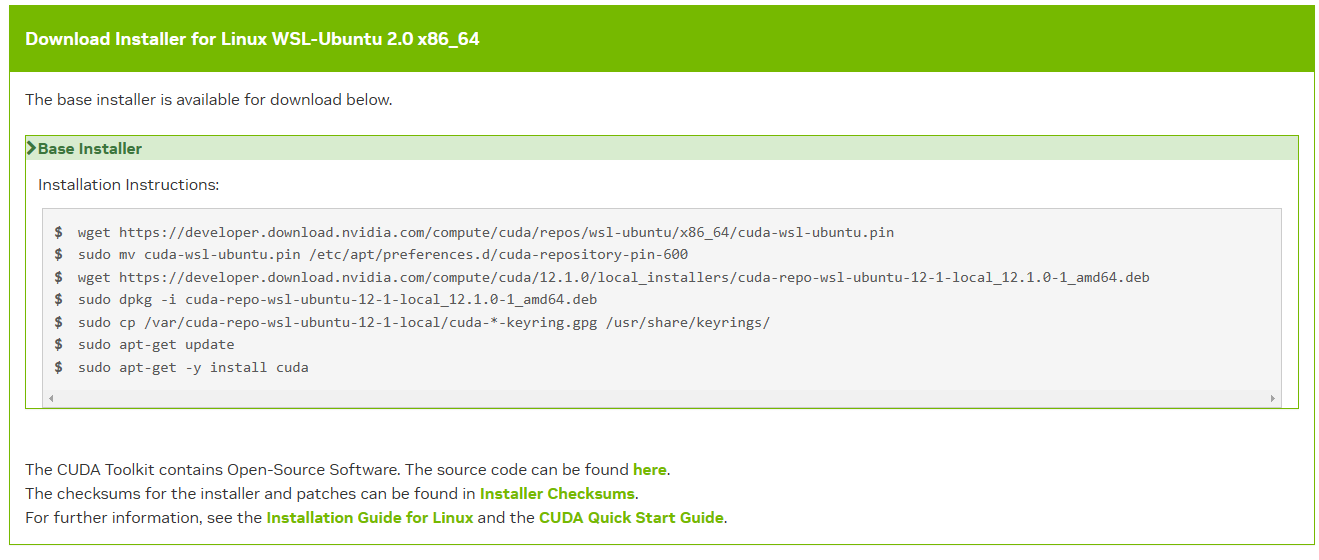Open the Installer Checksums link
Viewport: 1319px width, 560px height.
click(x=557, y=494)
